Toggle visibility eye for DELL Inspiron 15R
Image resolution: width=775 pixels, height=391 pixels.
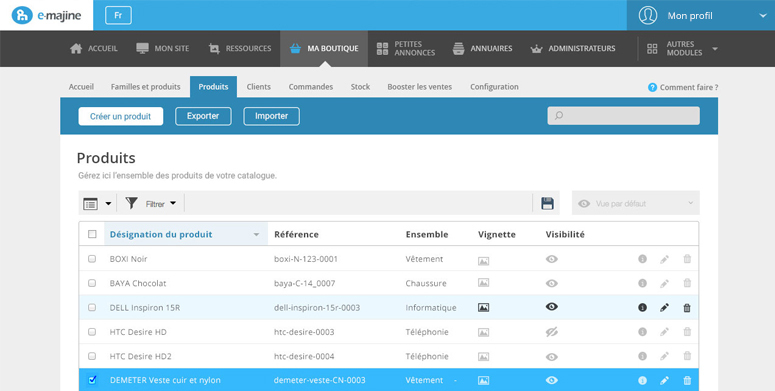(552, 306)
